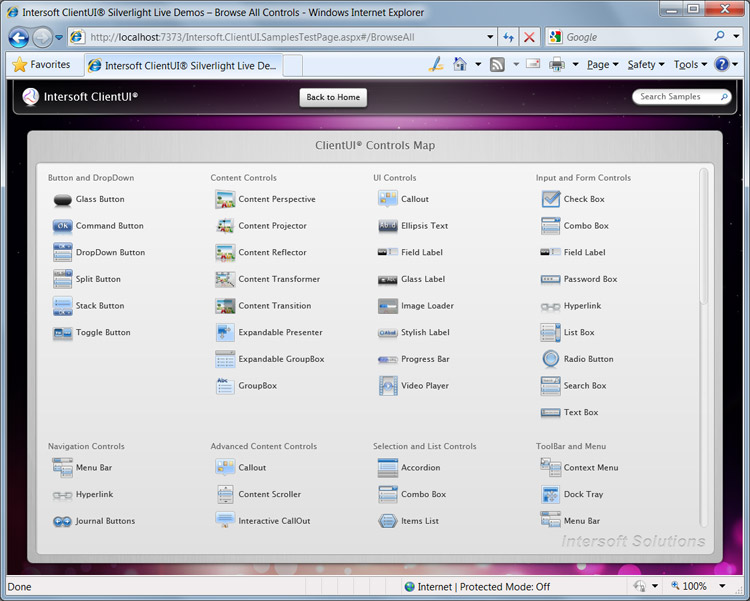Open the Safety menu dropdown
750x601 pixels.
[x=646, y=64]
